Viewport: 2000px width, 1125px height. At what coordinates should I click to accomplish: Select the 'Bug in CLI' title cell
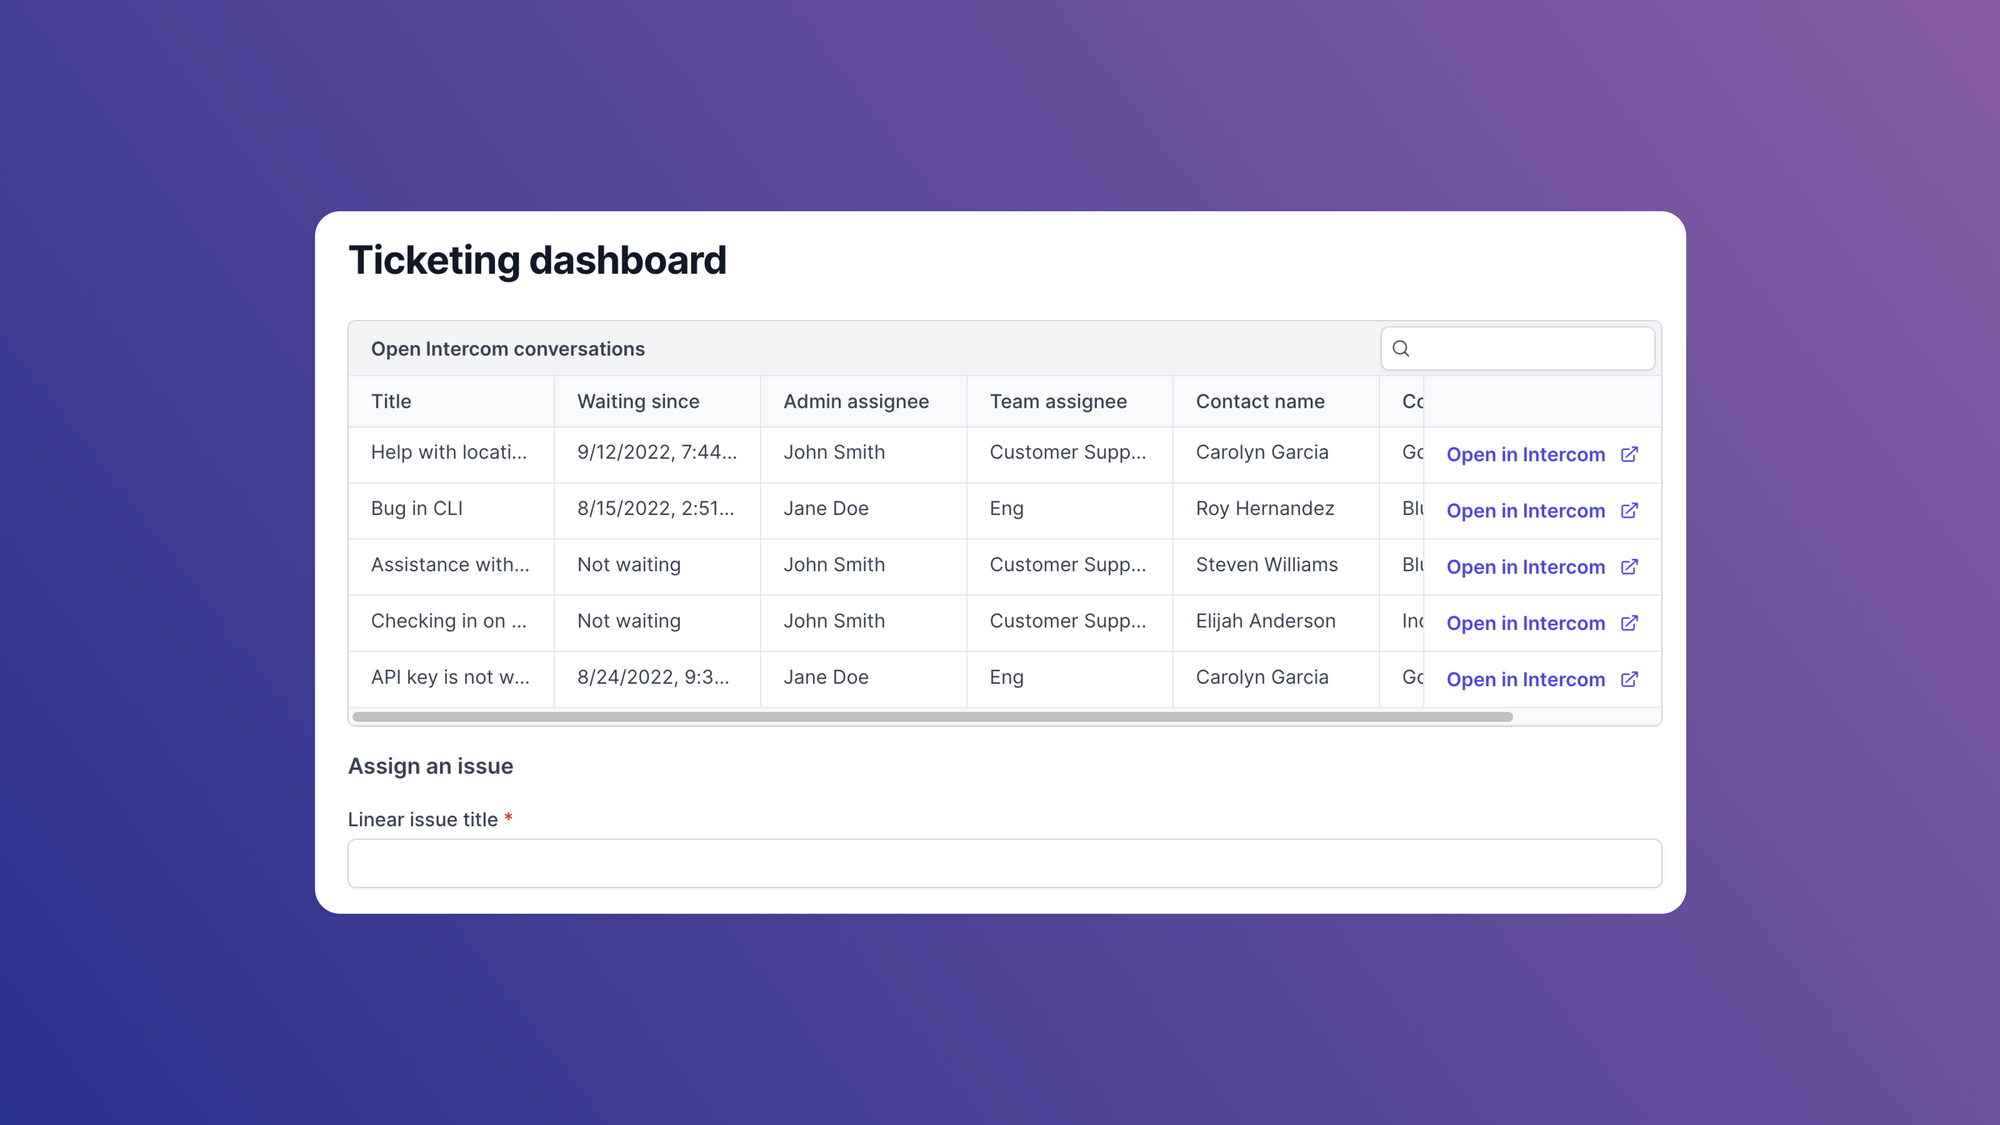click(451, 510)
